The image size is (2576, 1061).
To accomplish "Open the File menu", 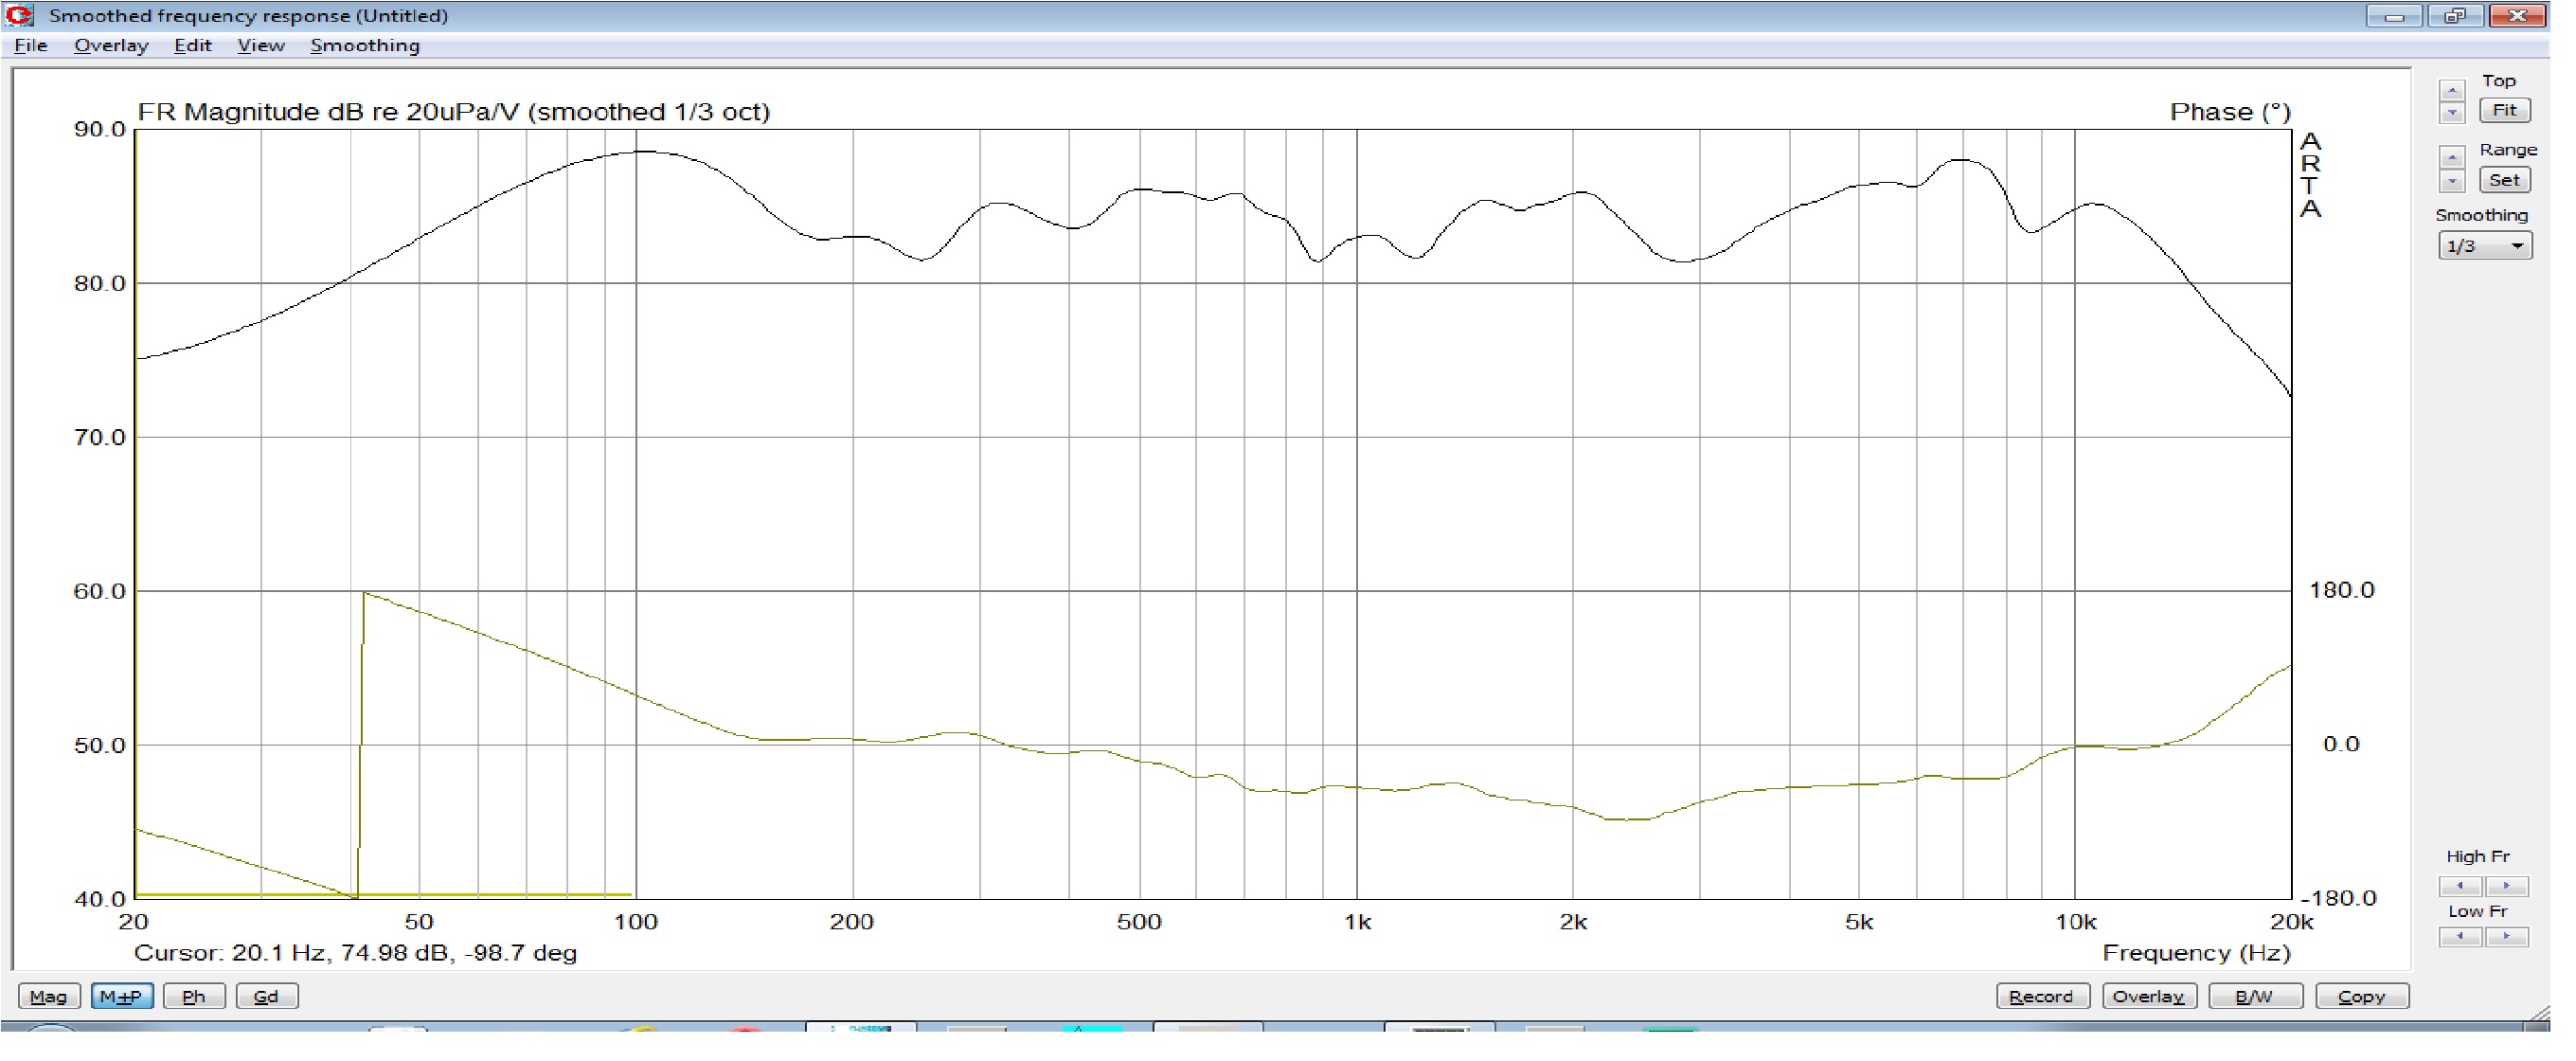I will coord(31,45).
